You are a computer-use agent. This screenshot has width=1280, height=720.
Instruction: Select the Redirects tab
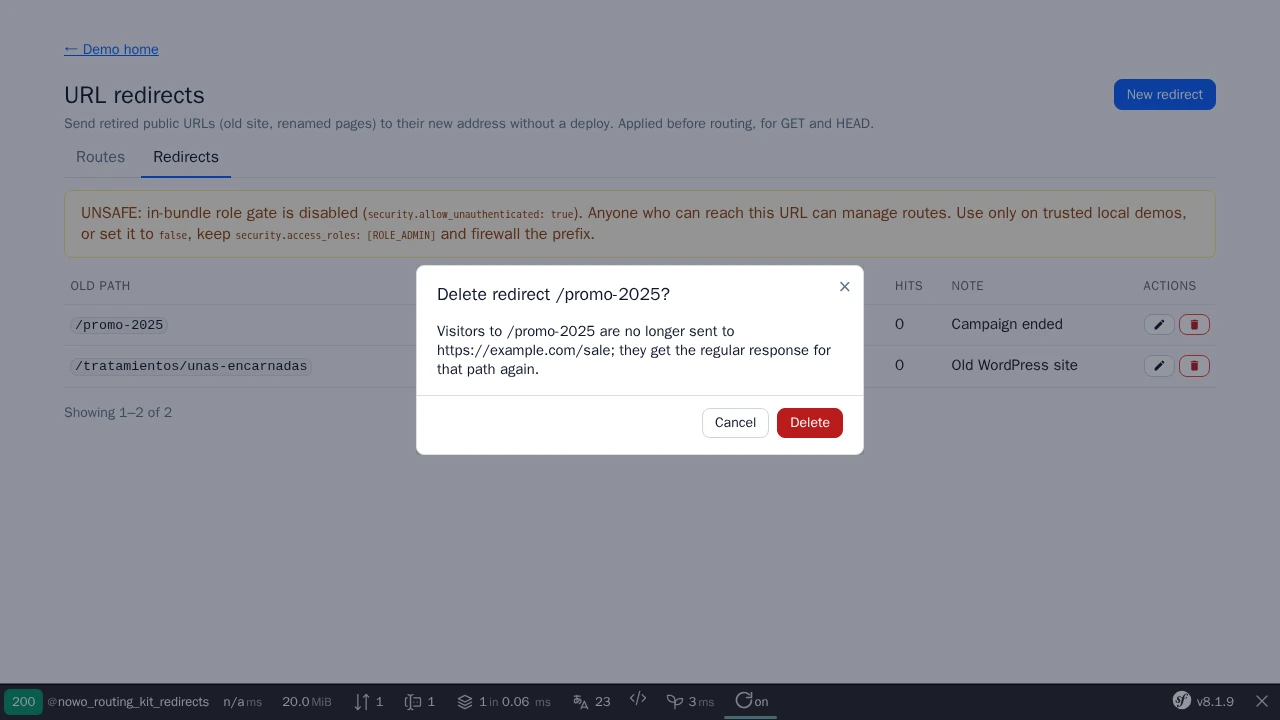186,157
